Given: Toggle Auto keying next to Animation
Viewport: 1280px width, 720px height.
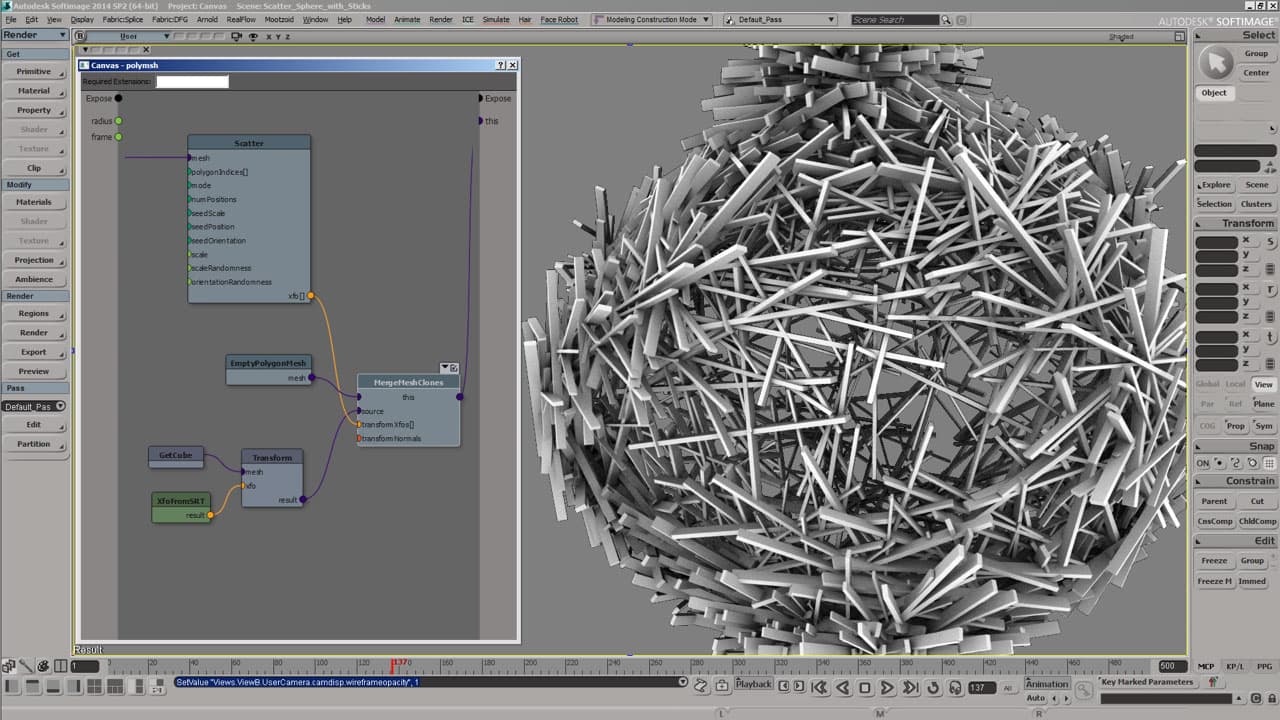Looking at the screenshot, I should point(1036,698).
